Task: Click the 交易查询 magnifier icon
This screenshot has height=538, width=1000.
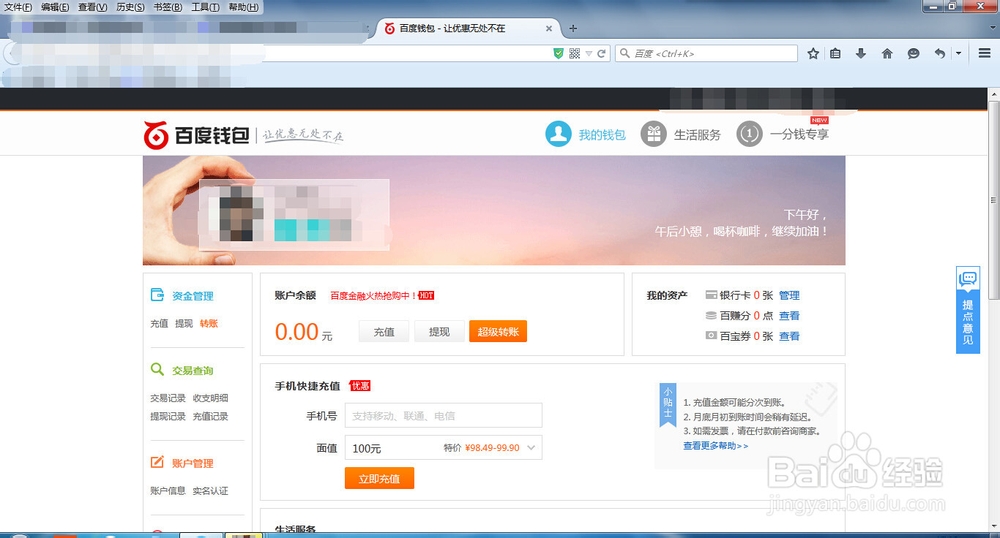Action: (158, 369)
